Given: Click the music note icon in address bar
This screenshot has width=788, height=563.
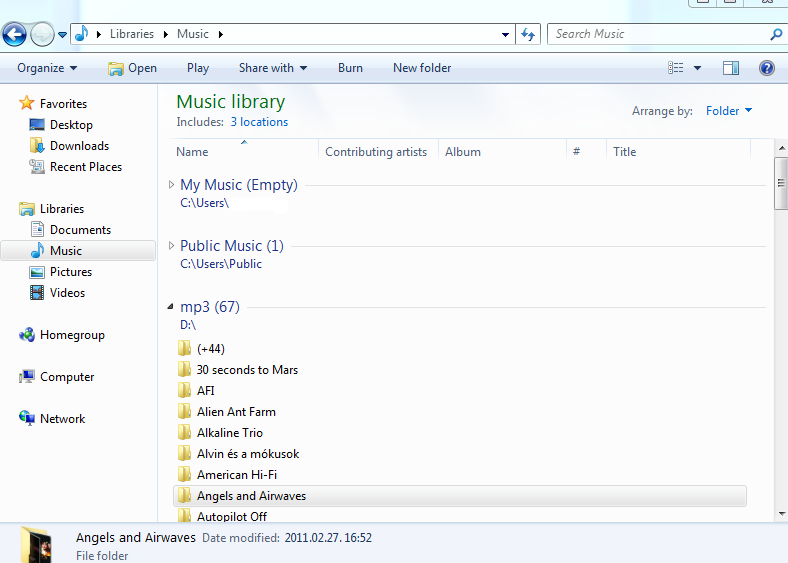Looking at the screenshot, I should [81, 34].
